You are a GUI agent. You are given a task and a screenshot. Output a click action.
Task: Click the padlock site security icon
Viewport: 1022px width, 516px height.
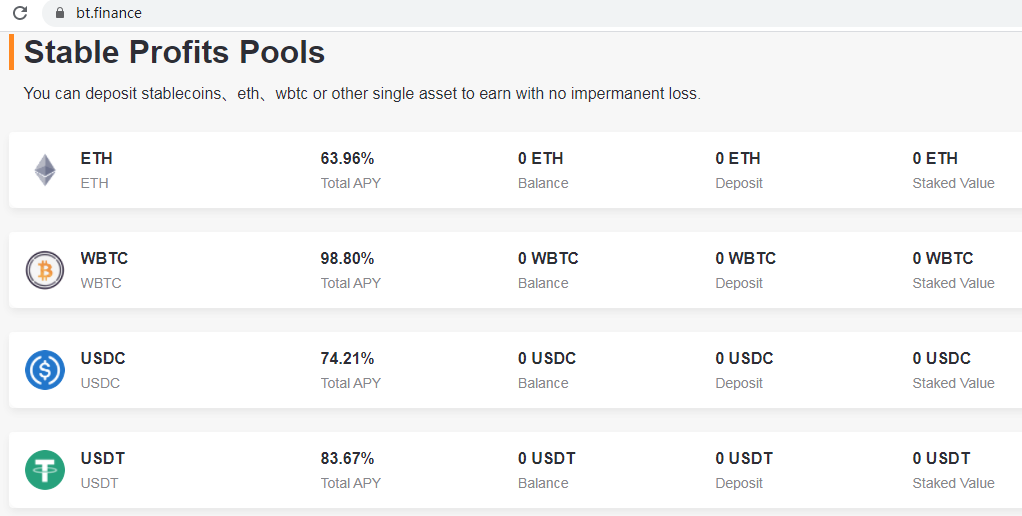click(59, 13)
